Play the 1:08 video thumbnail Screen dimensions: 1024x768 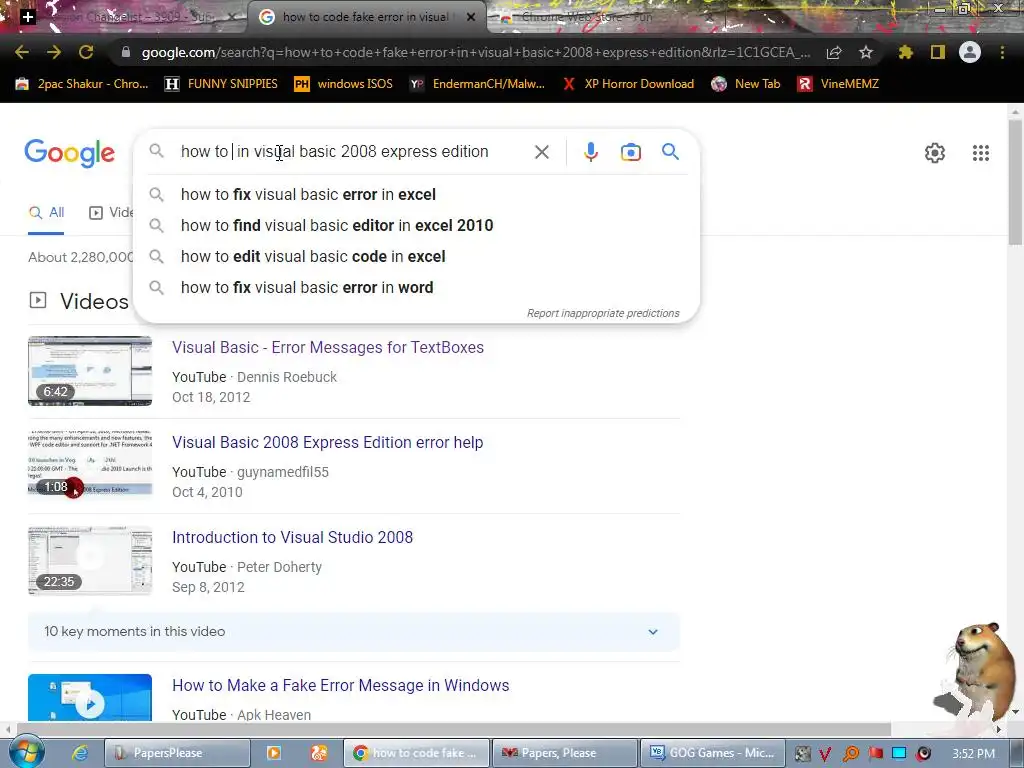90,464
